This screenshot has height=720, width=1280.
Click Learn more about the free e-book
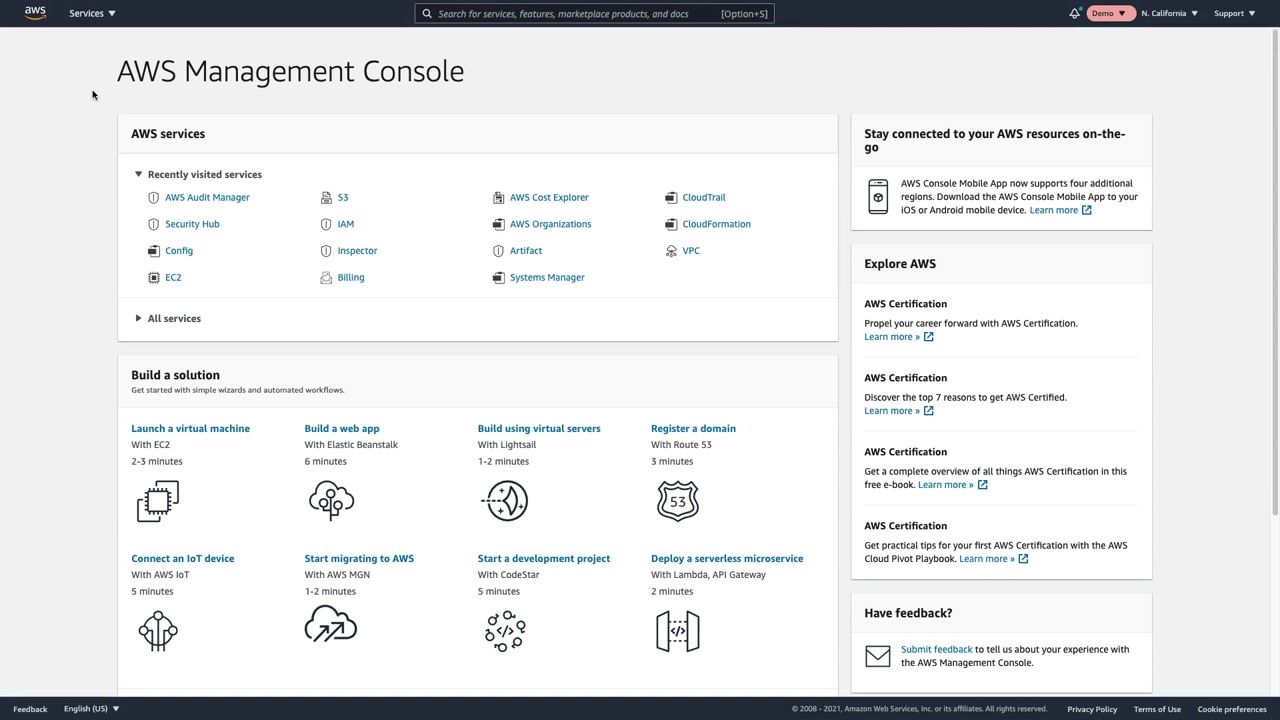click(x=953, y=485)
